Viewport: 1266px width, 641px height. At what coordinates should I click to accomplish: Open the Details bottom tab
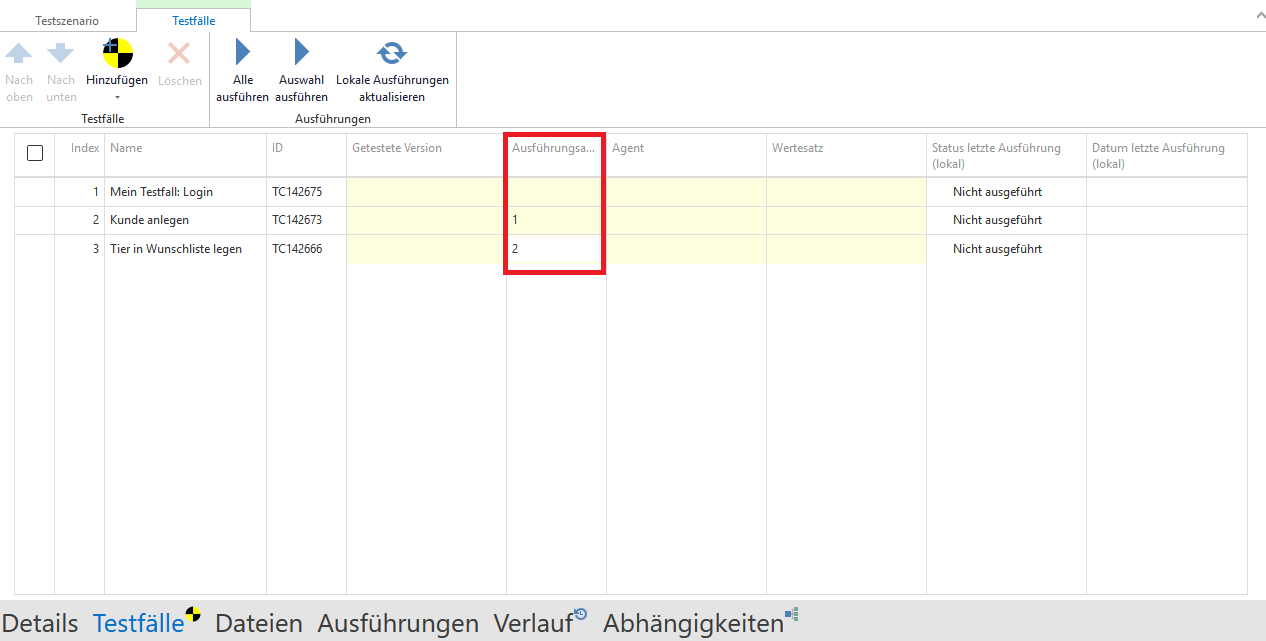[x=40, y=623]
